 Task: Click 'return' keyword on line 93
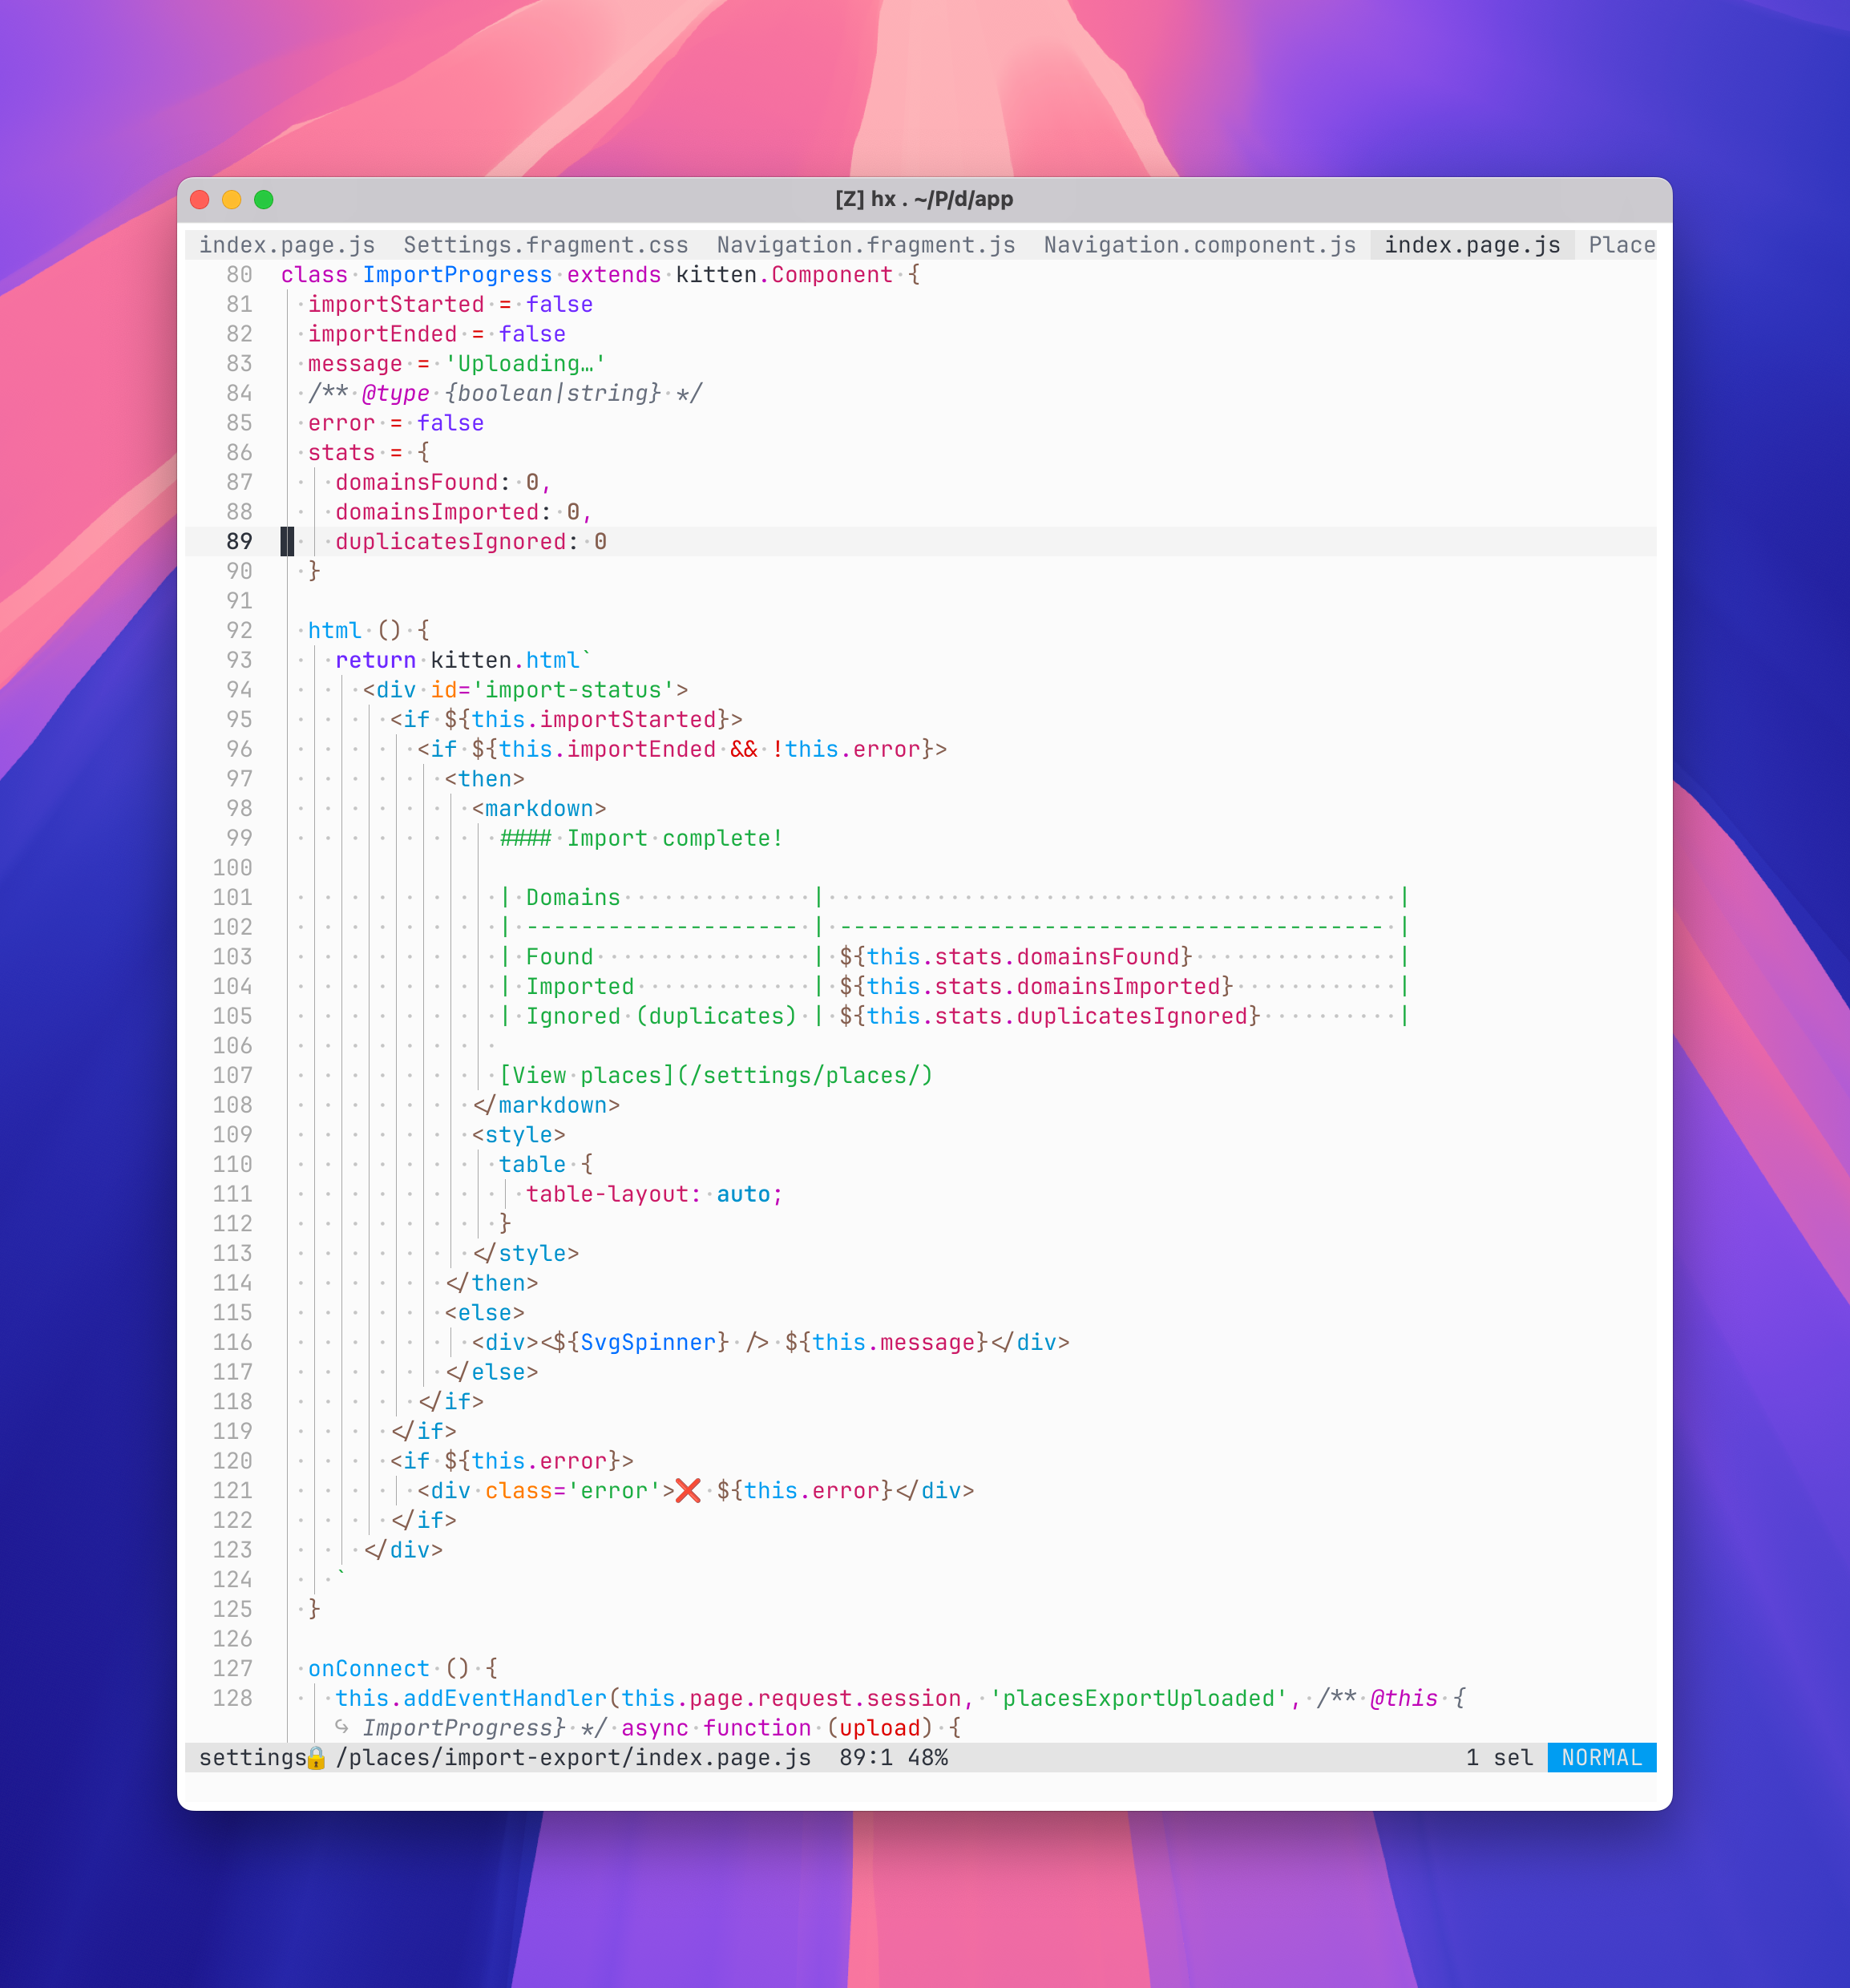[x=376, y=661]
